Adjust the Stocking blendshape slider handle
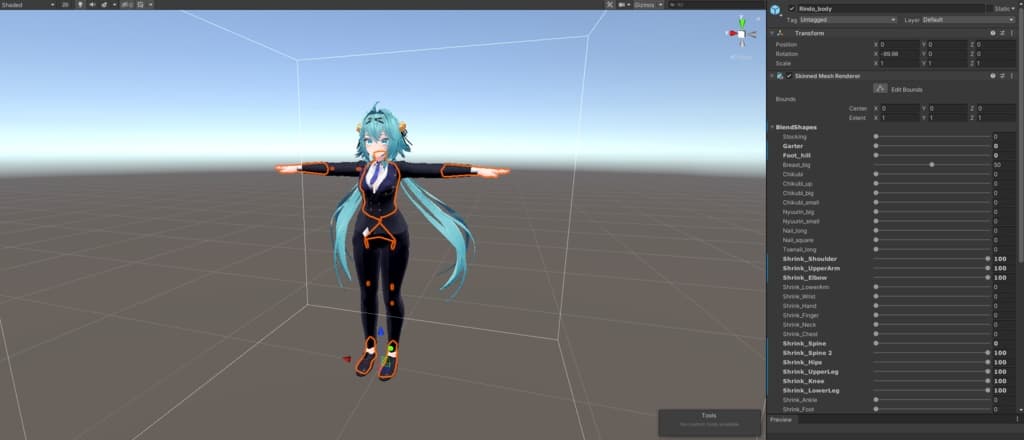Viewport: 1024px width, 440px height. tap(876, 137)
